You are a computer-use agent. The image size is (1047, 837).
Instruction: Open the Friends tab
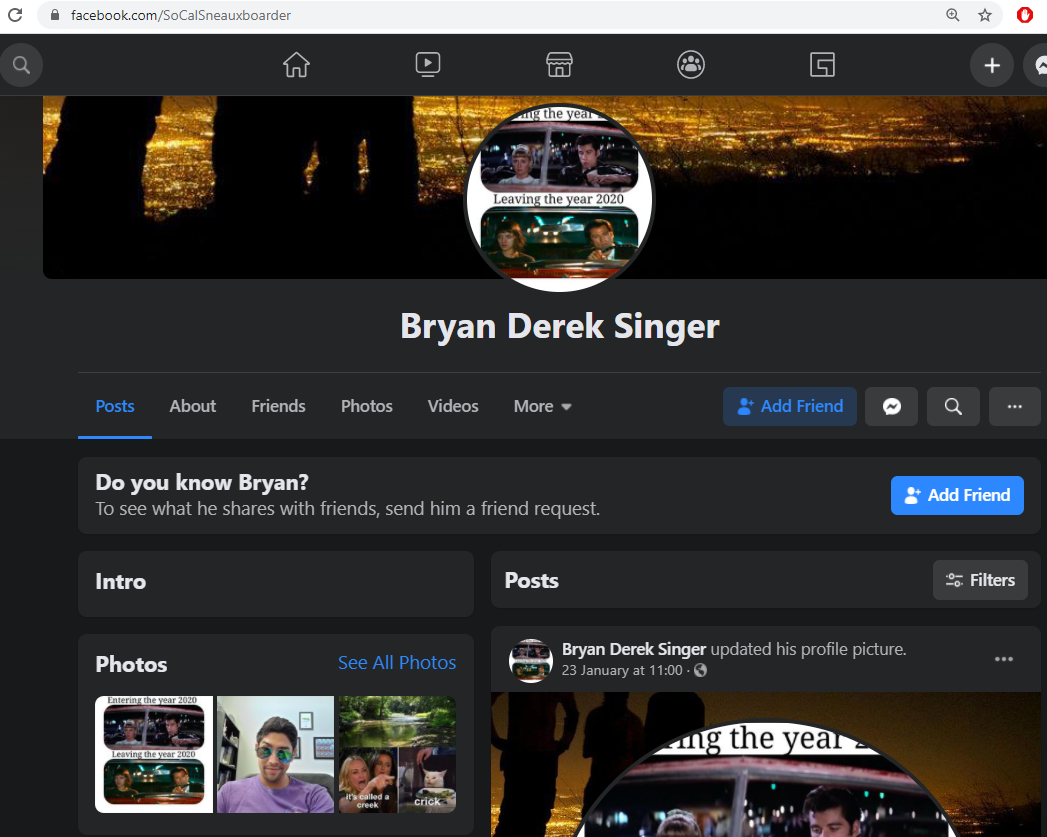278,406
